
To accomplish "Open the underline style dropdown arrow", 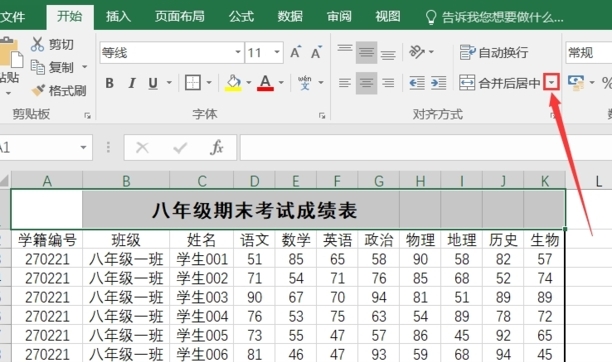I will tap(169, 83).
